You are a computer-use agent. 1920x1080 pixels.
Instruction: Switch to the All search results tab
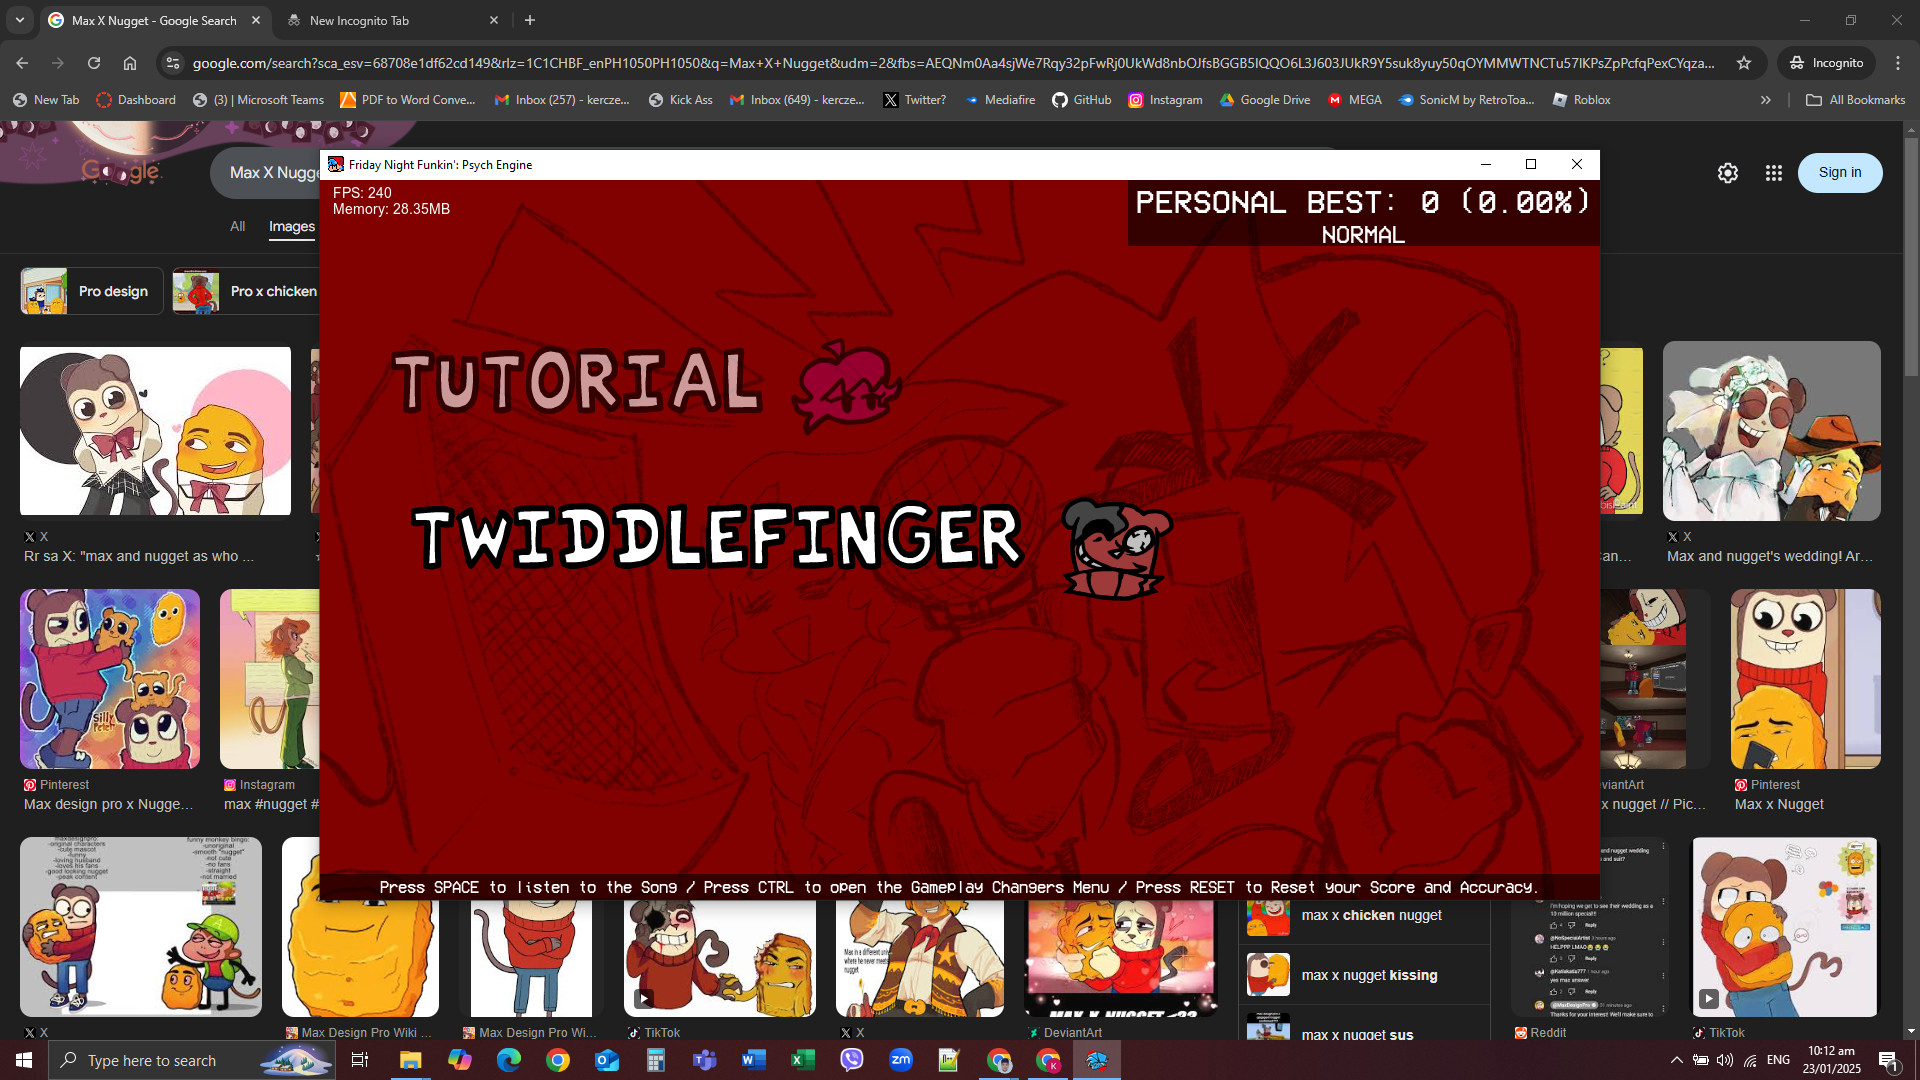(237, 226)
